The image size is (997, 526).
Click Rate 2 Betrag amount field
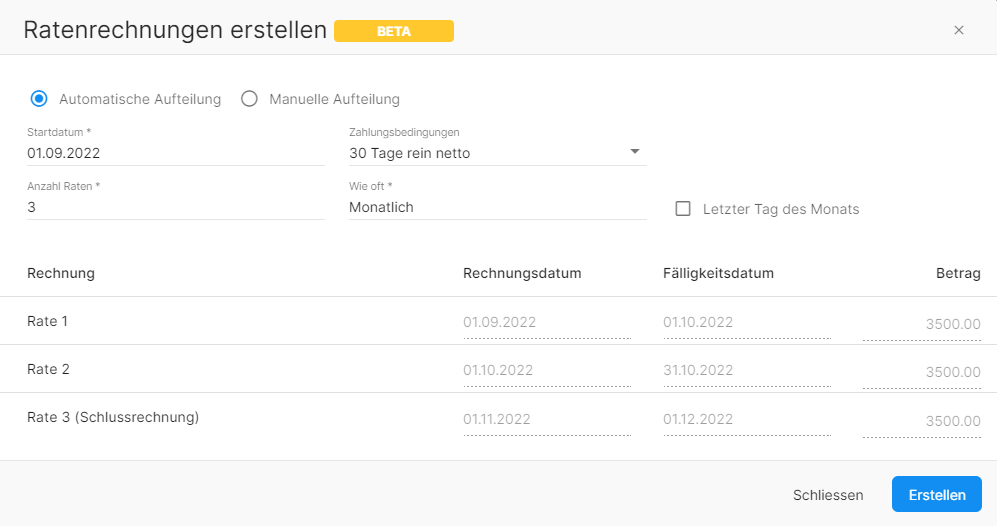922,372
